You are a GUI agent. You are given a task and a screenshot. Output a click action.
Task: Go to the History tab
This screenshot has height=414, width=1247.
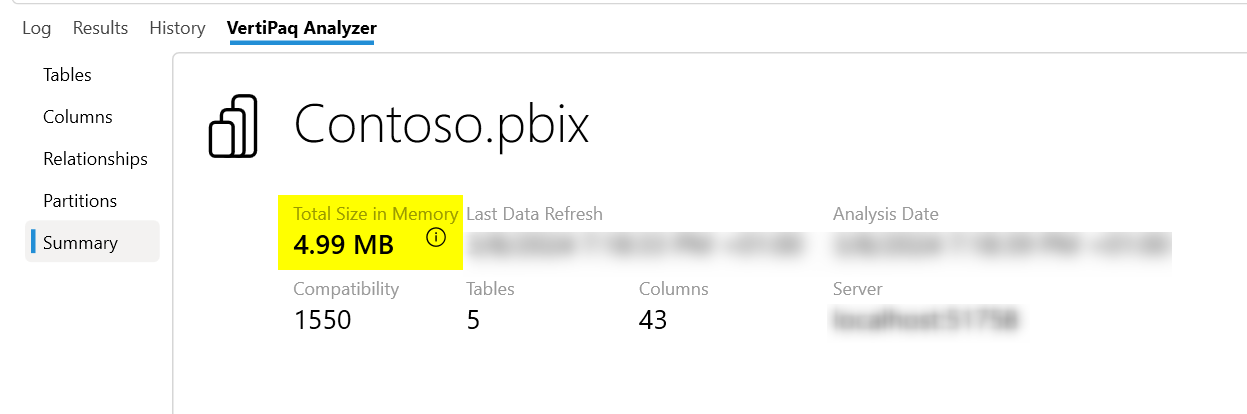[x=177, y=28]
